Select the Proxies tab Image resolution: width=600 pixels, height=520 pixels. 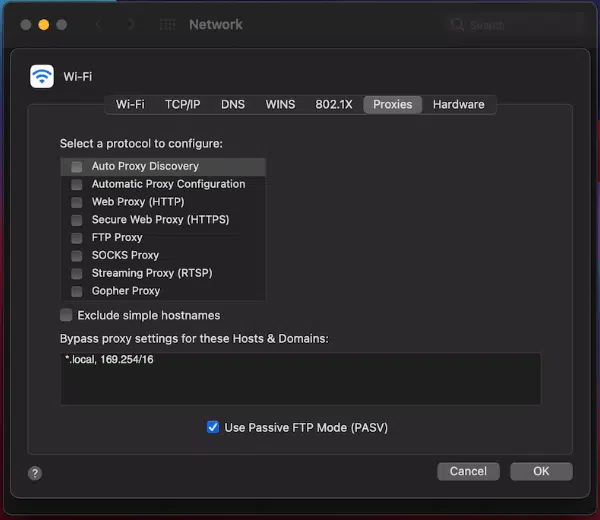point(393,104)
